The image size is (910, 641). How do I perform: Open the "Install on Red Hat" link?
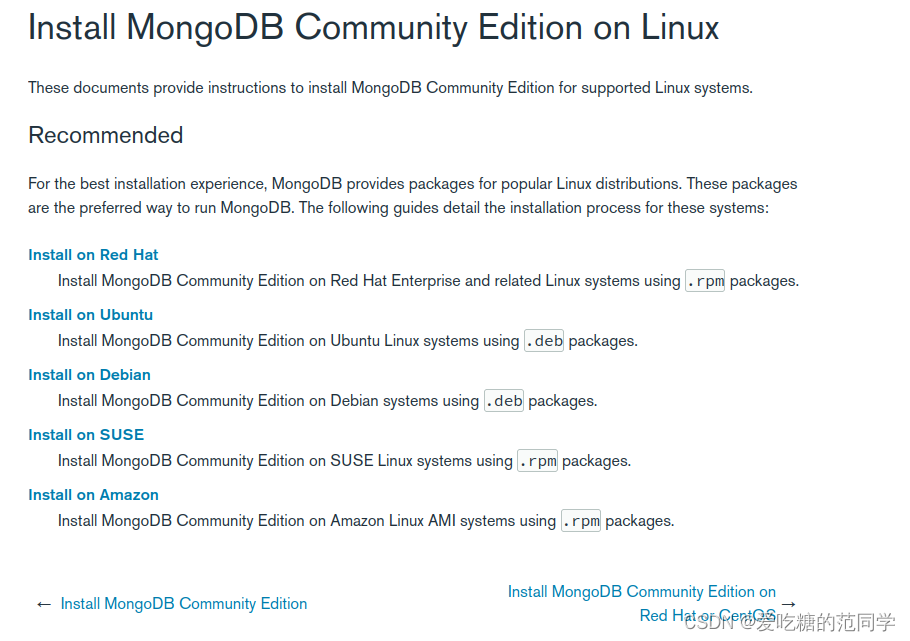93,255
